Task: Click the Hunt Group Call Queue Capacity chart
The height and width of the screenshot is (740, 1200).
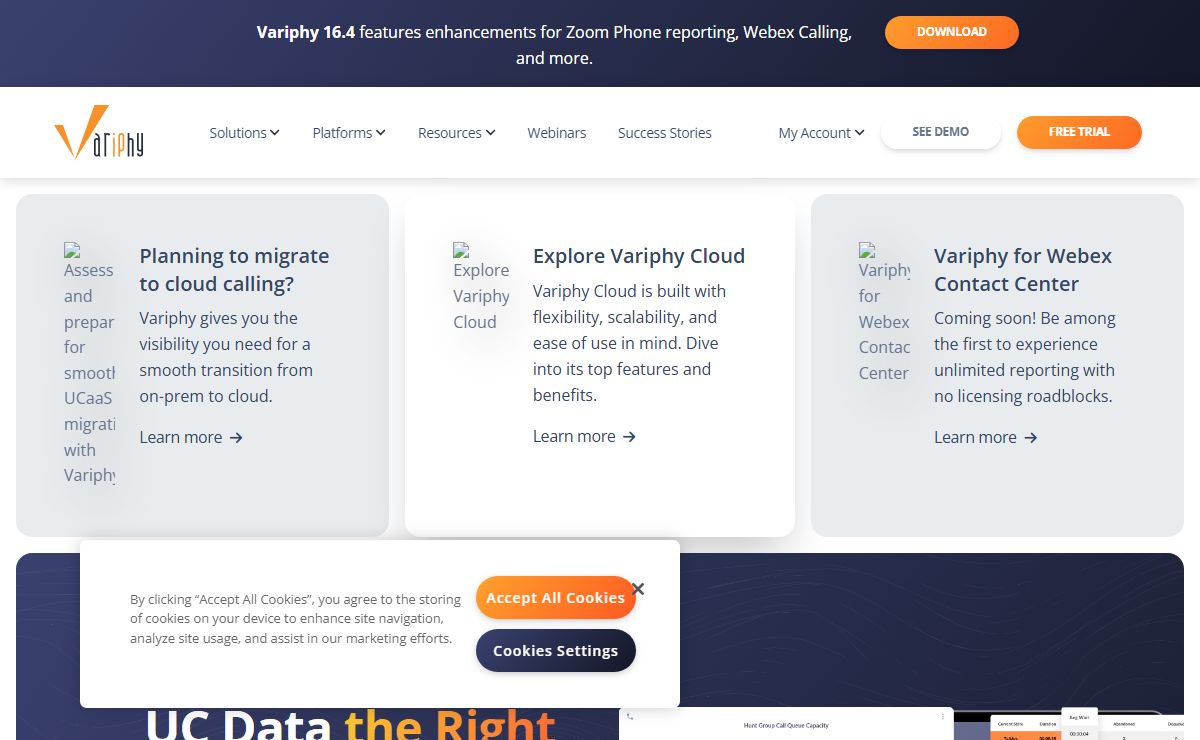Action: tap(785, 724)
